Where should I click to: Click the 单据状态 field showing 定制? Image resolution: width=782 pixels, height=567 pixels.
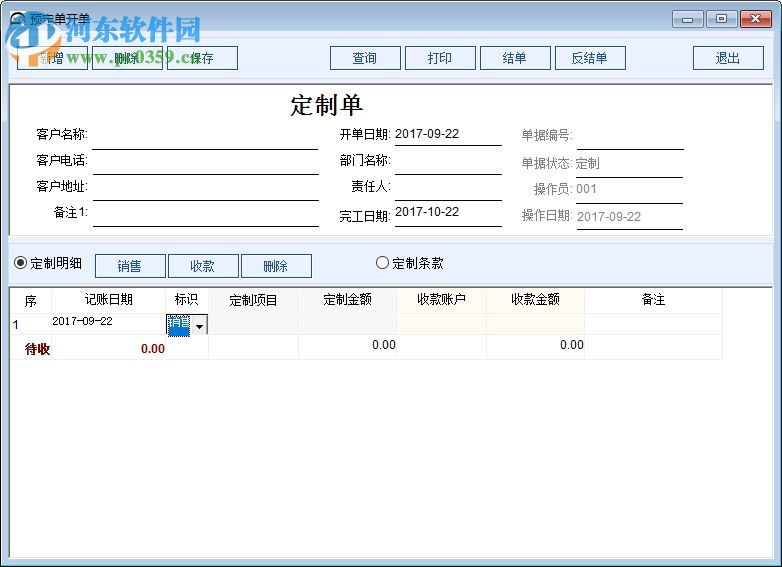pos(629,165)
